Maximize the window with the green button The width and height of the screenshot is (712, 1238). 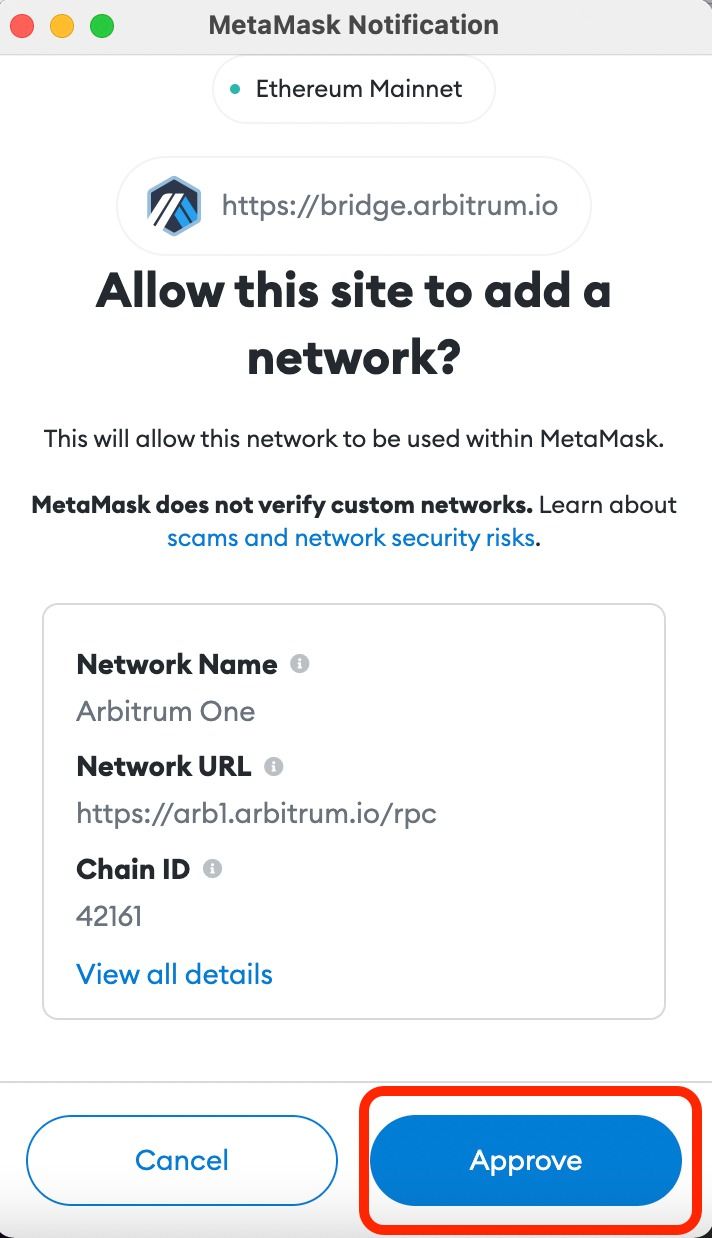[102, 26]
